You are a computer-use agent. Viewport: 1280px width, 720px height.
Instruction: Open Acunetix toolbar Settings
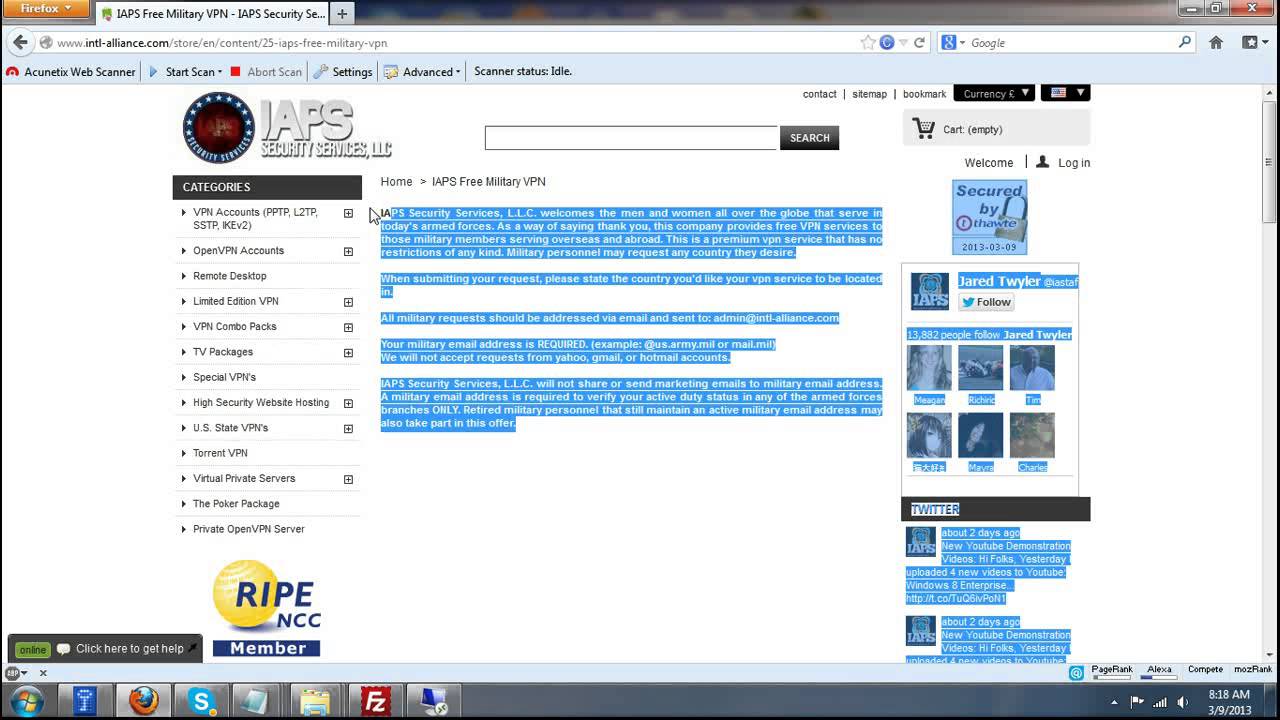coord(343,72)
